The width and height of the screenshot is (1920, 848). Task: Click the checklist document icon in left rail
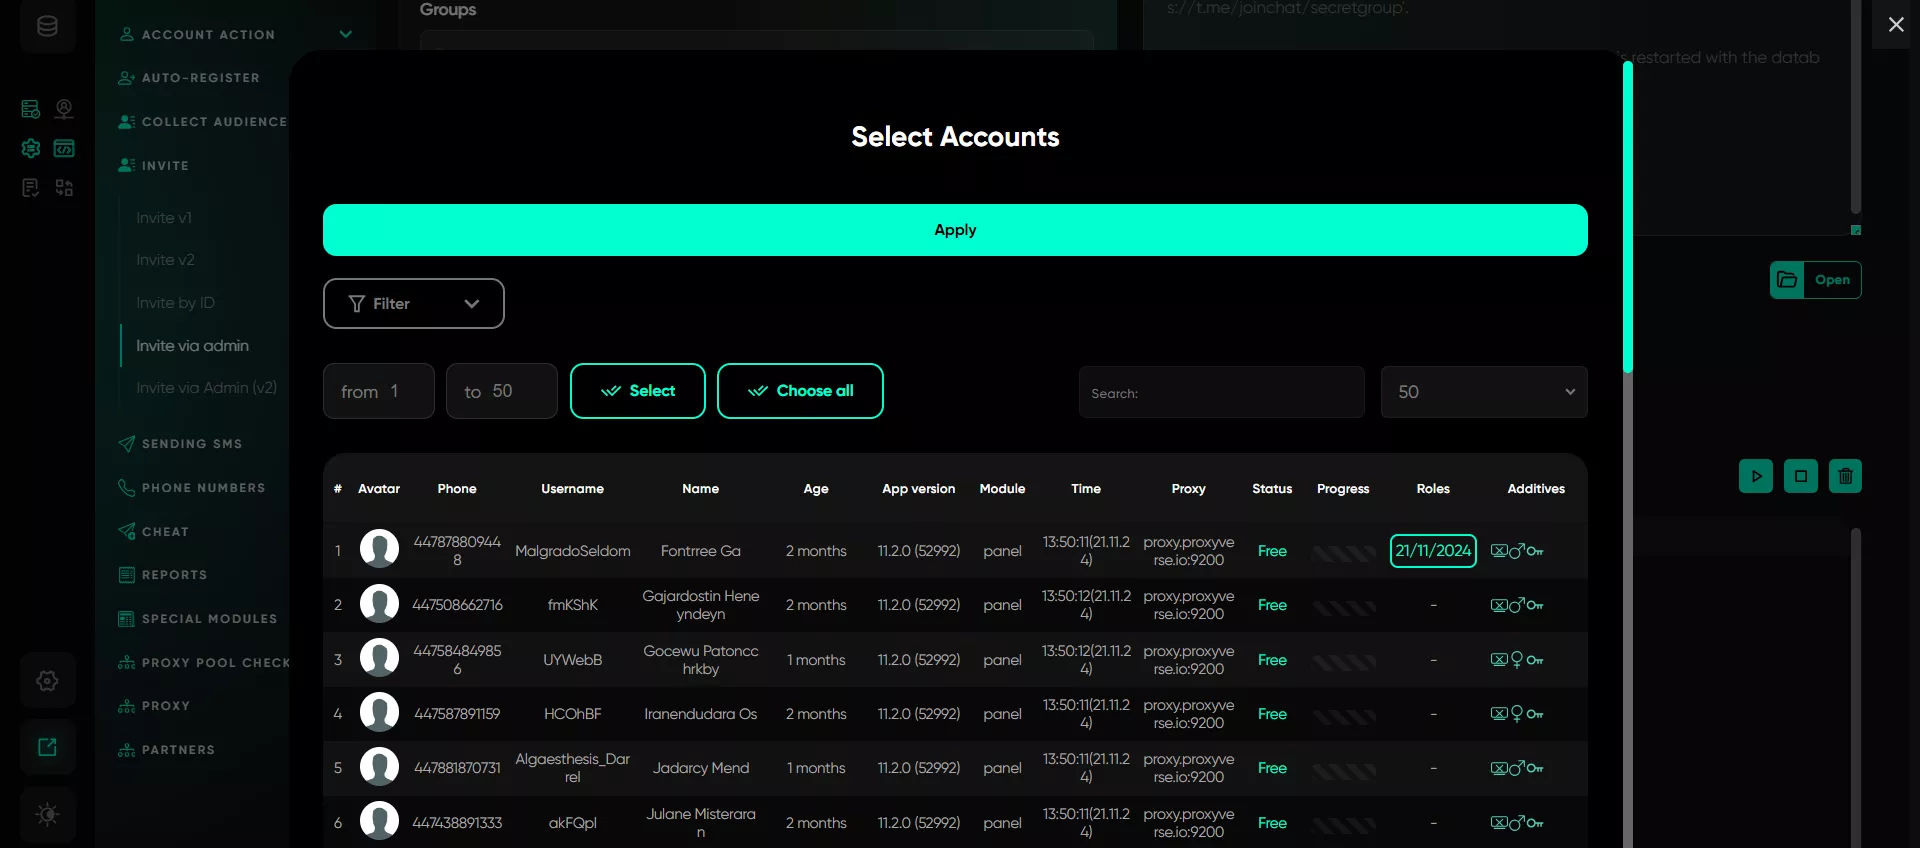(31, 188)
